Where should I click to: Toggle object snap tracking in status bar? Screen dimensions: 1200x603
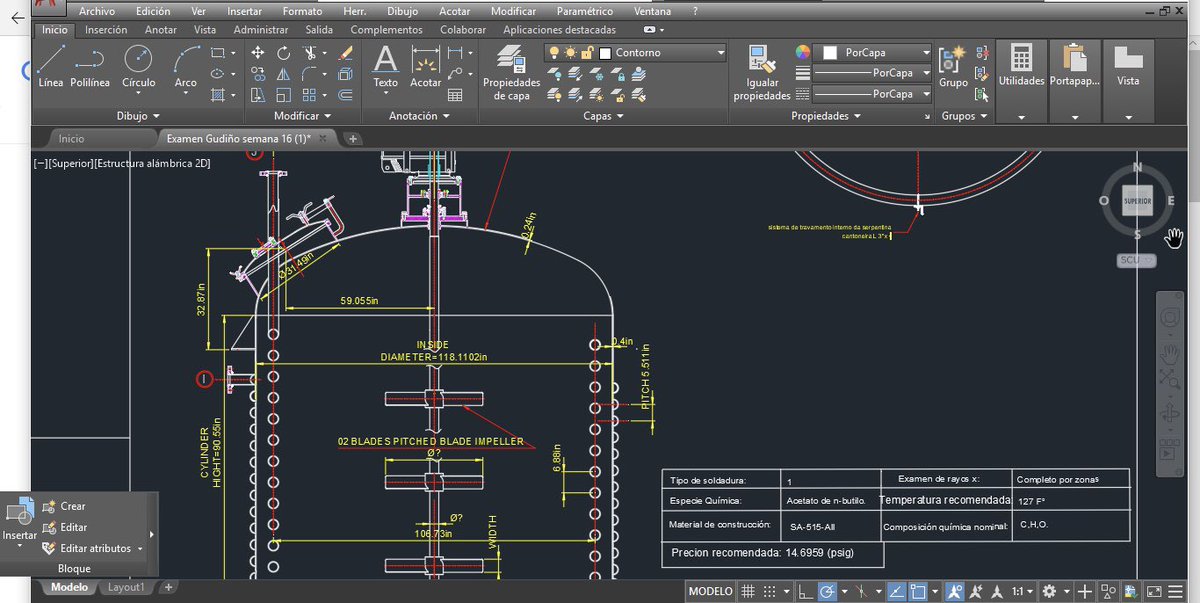click(x=897, y=591)
